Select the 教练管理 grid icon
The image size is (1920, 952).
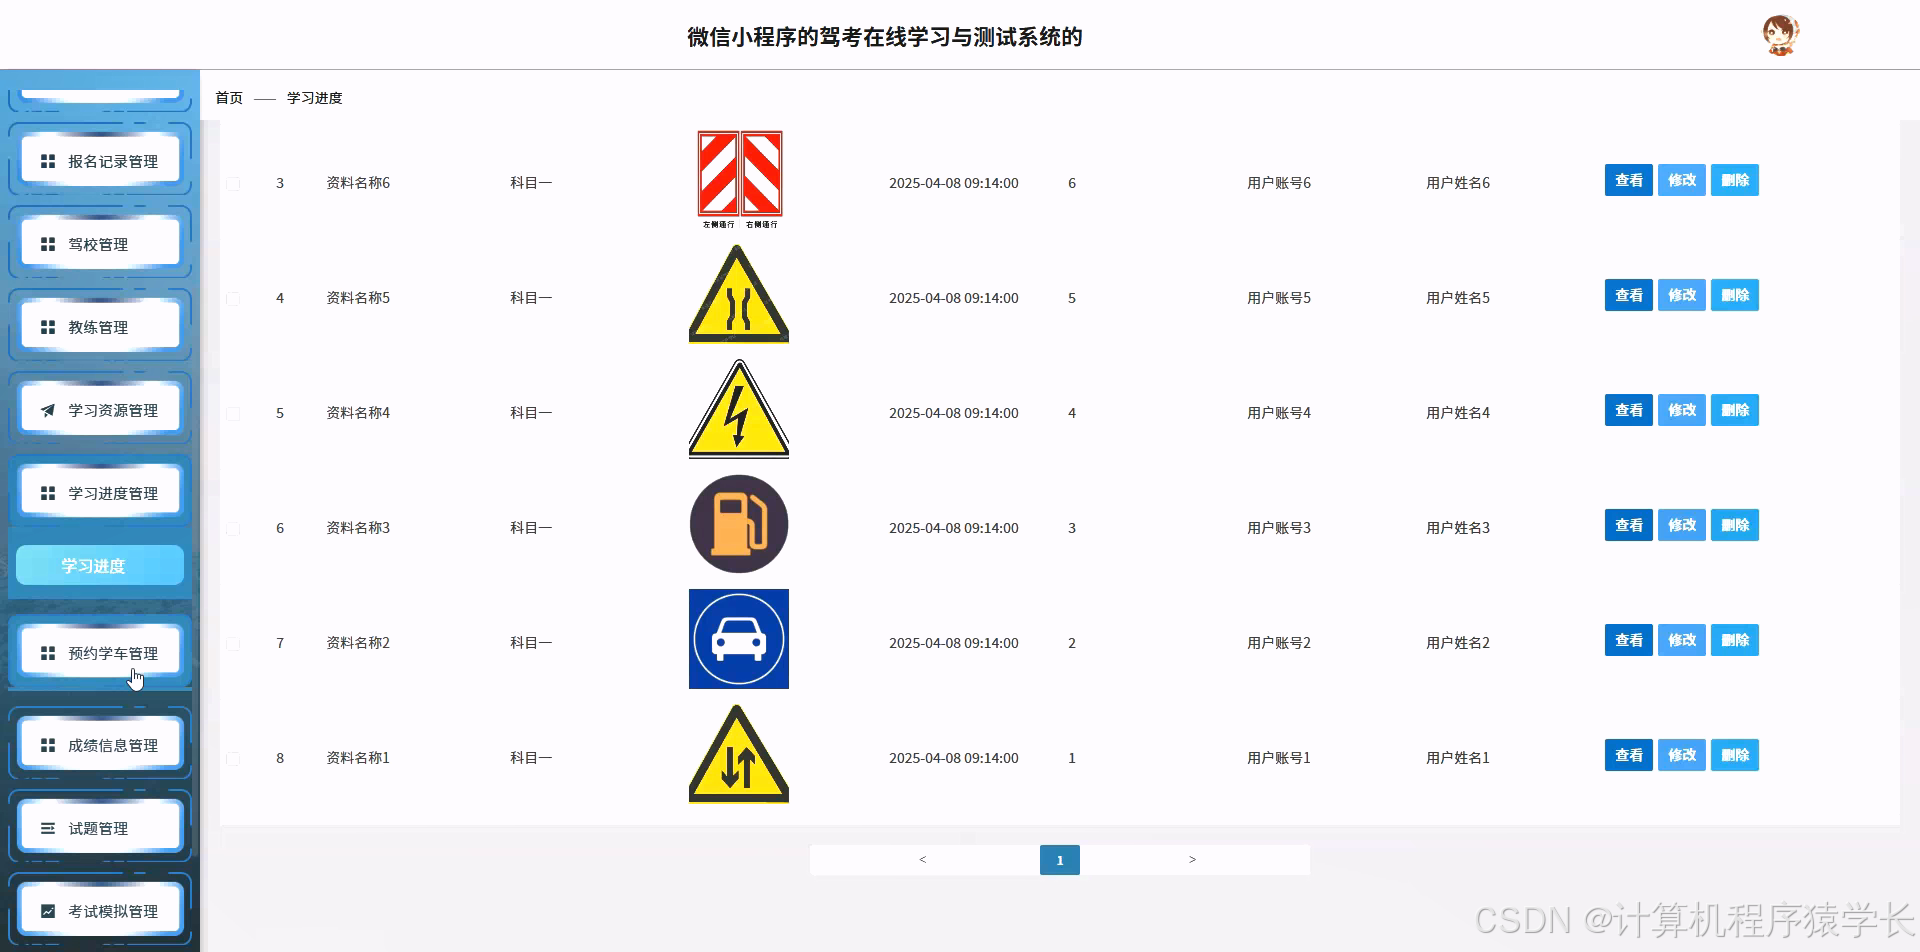click(x=47, y=326)
